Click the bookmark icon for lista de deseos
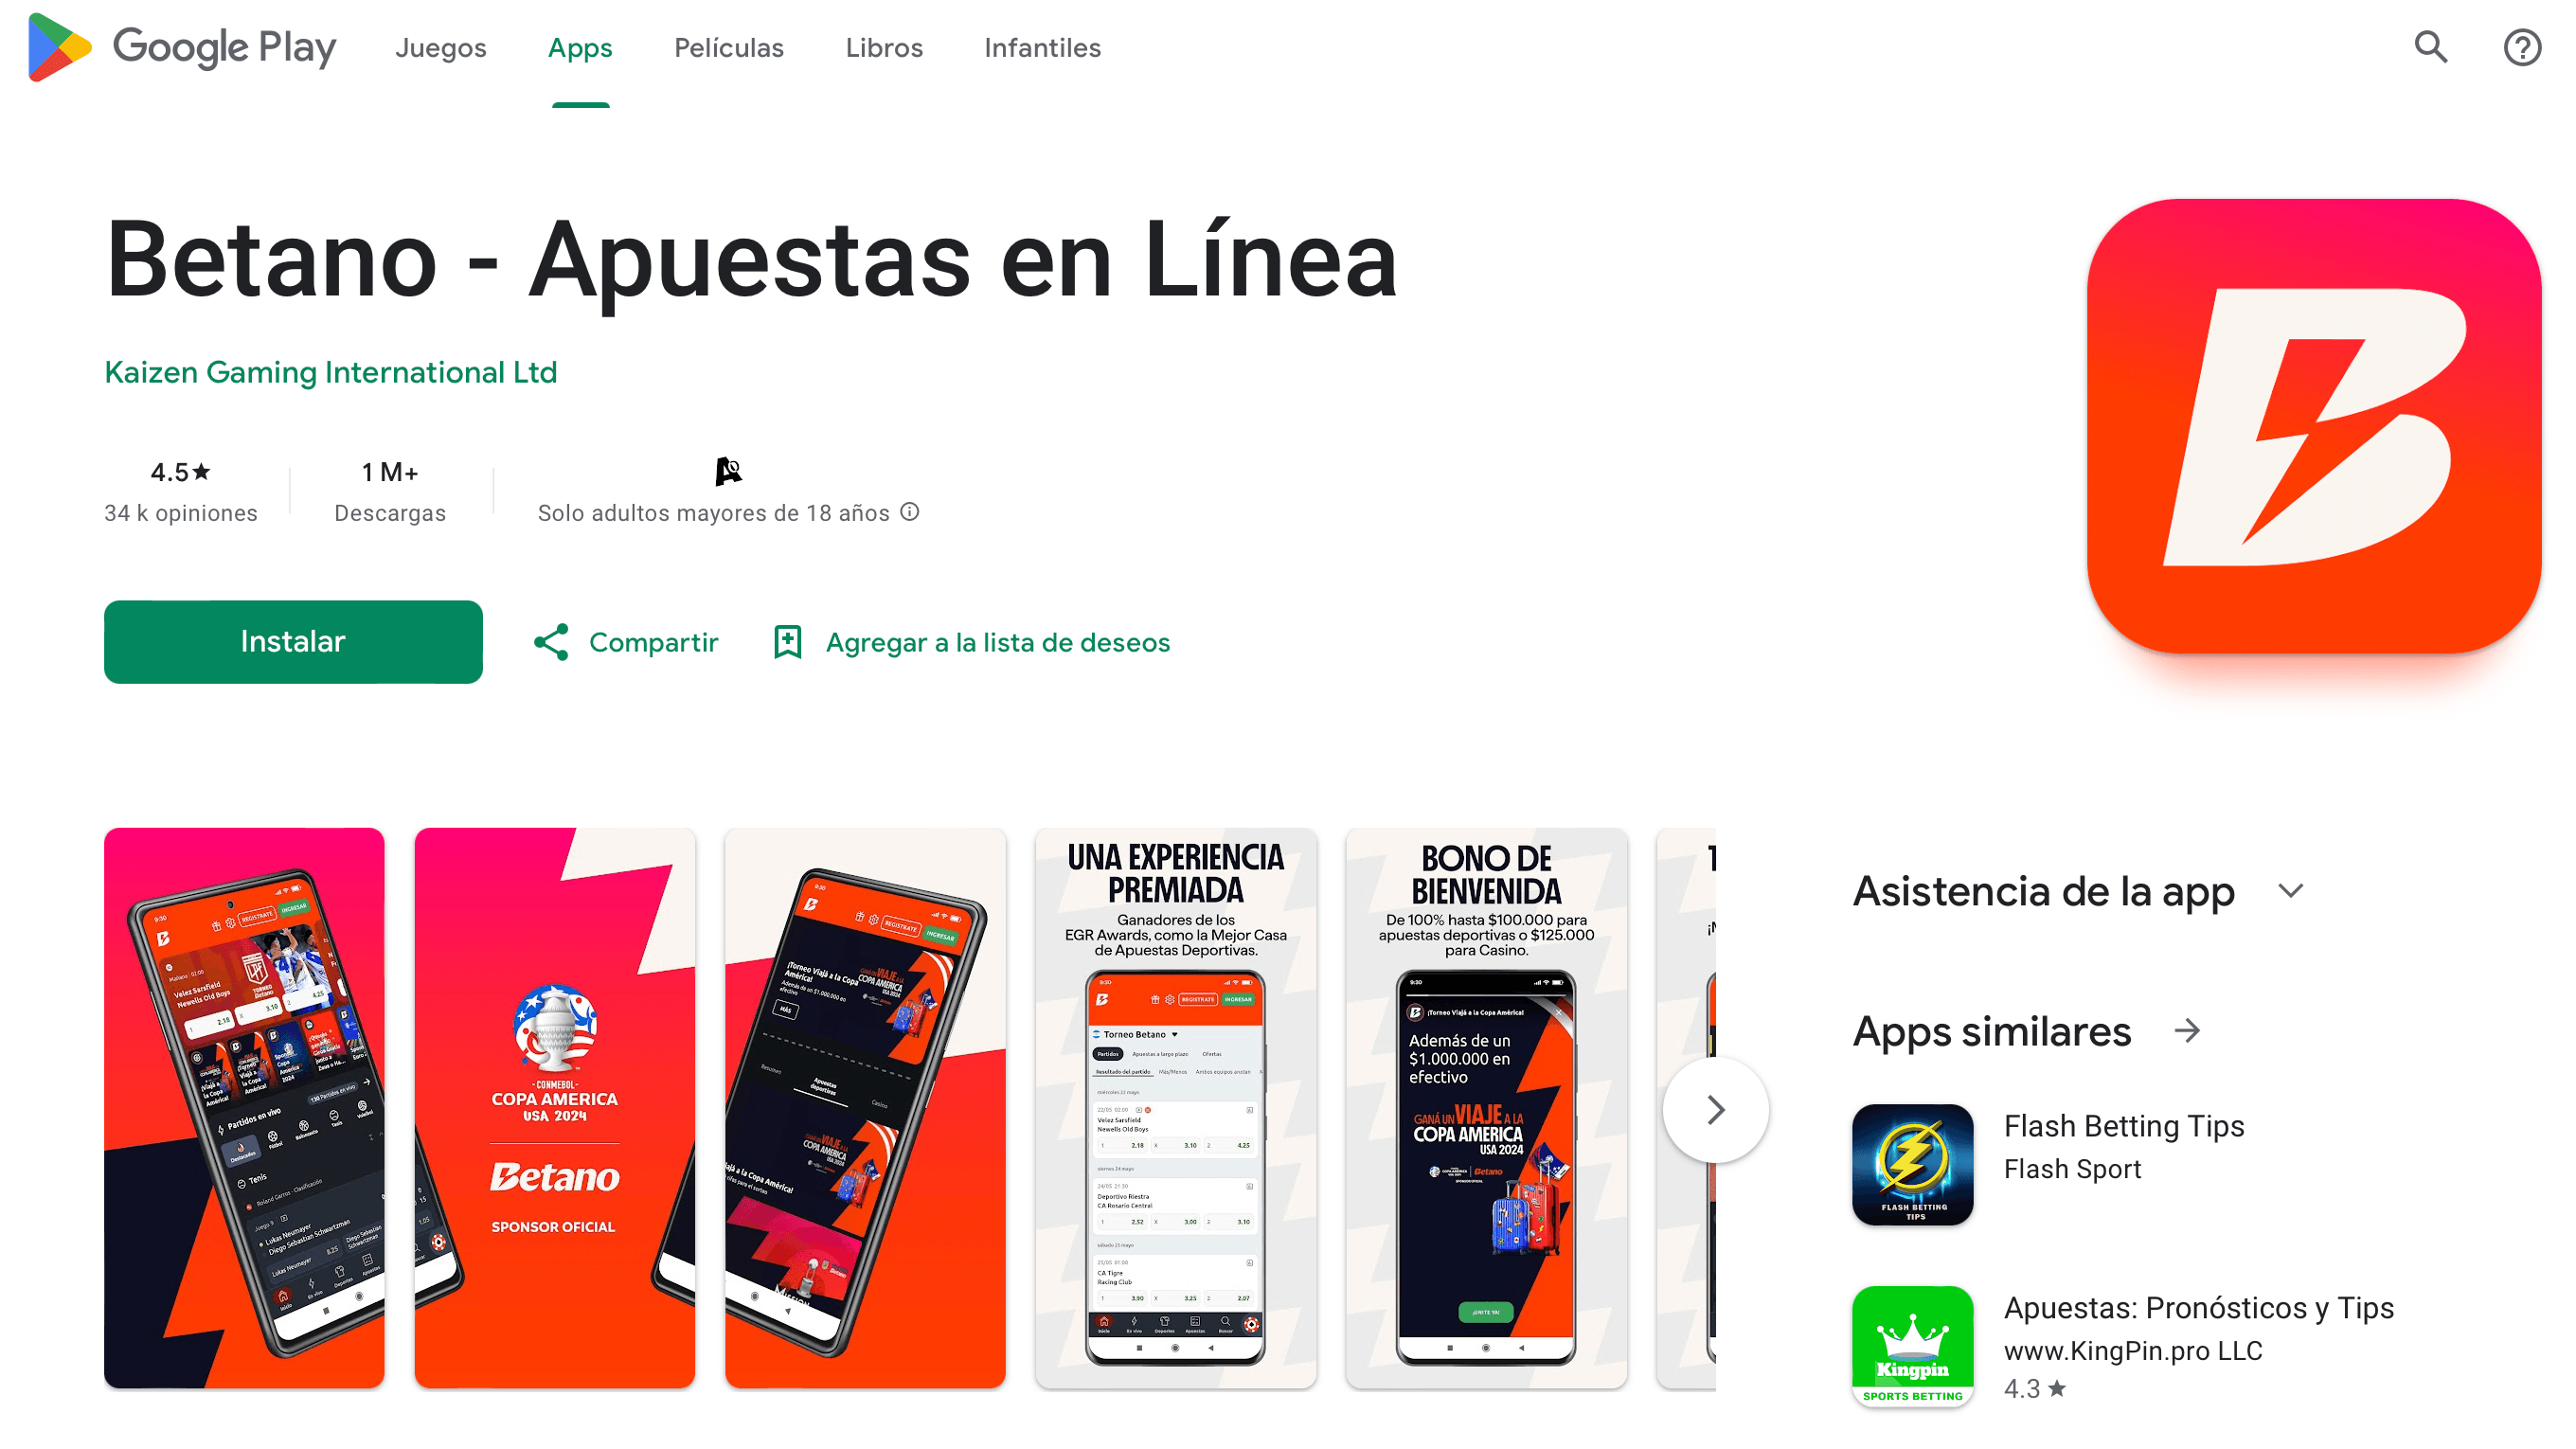 (789, 640)
